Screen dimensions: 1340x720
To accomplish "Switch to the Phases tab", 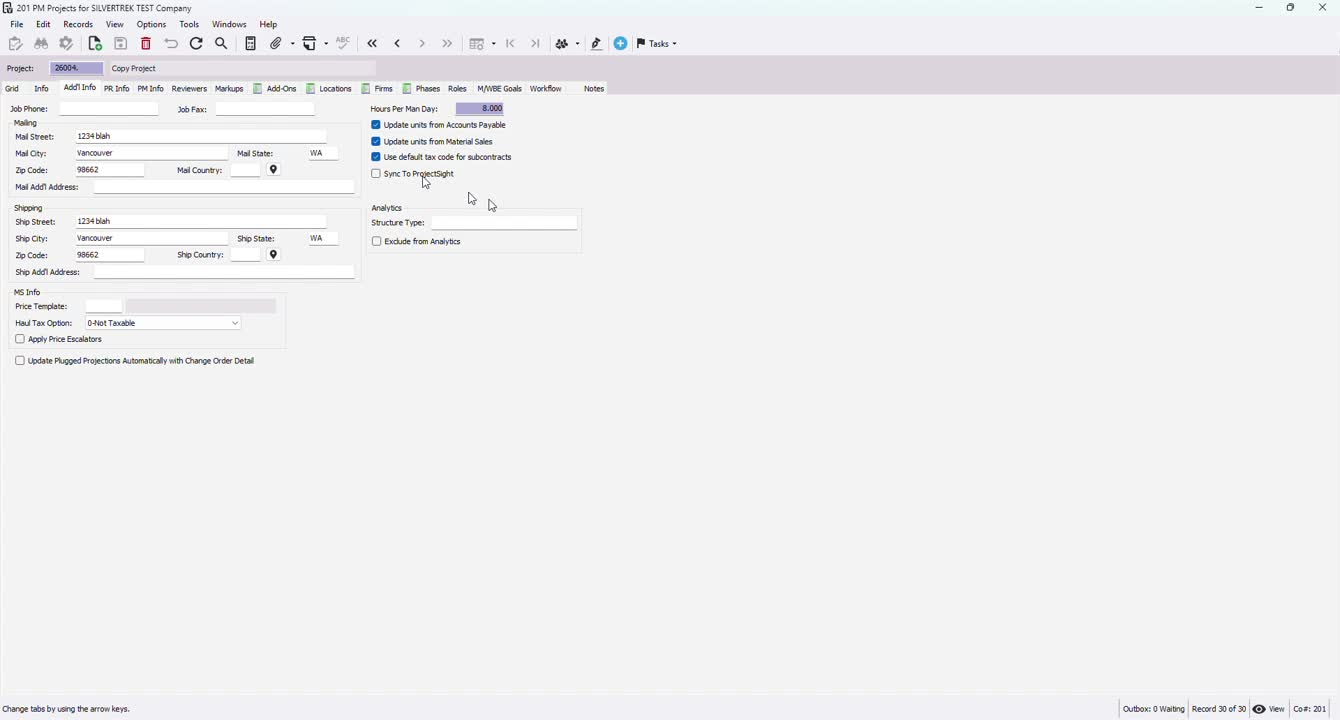I will (x=421, y=89).
